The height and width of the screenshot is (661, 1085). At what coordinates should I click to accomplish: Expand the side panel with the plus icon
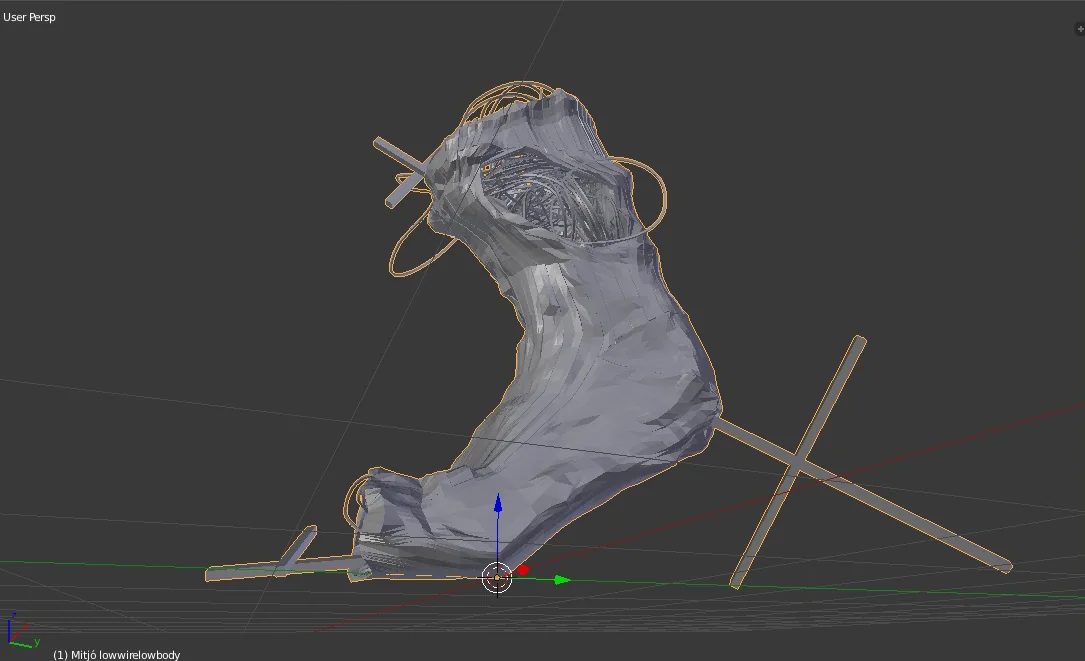1079,28
